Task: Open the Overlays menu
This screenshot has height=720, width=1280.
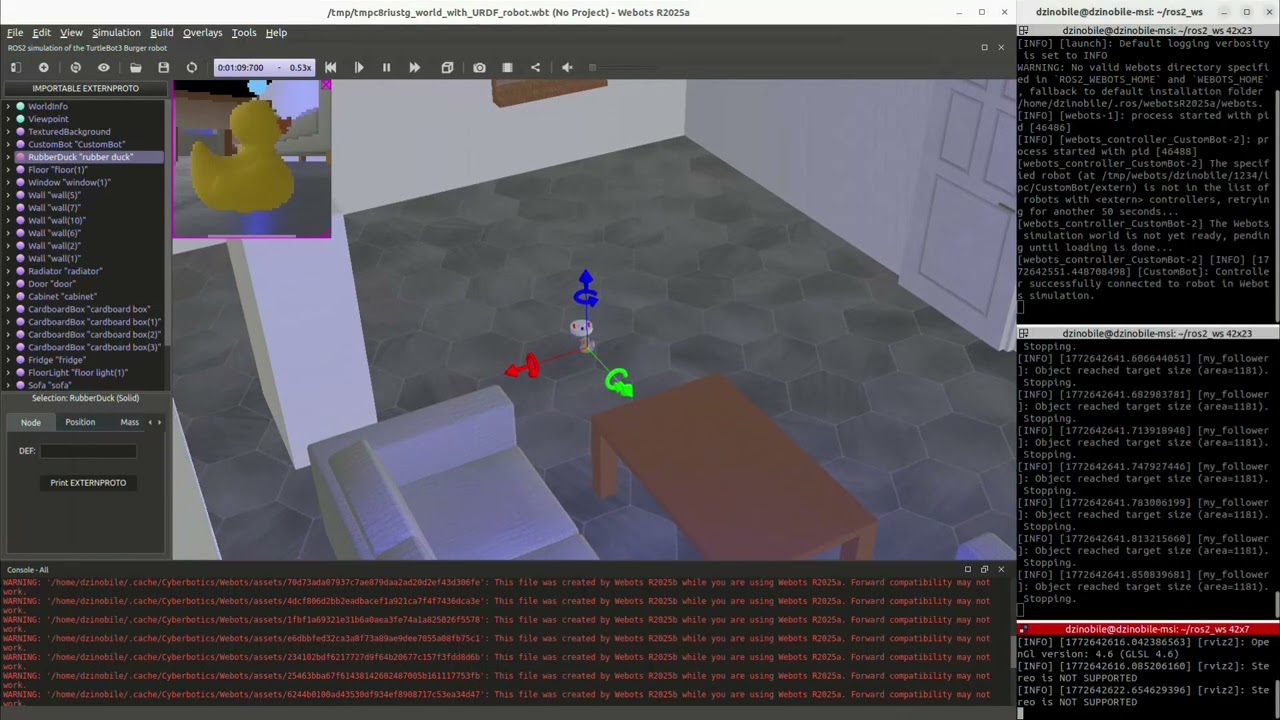Action: 202,32
